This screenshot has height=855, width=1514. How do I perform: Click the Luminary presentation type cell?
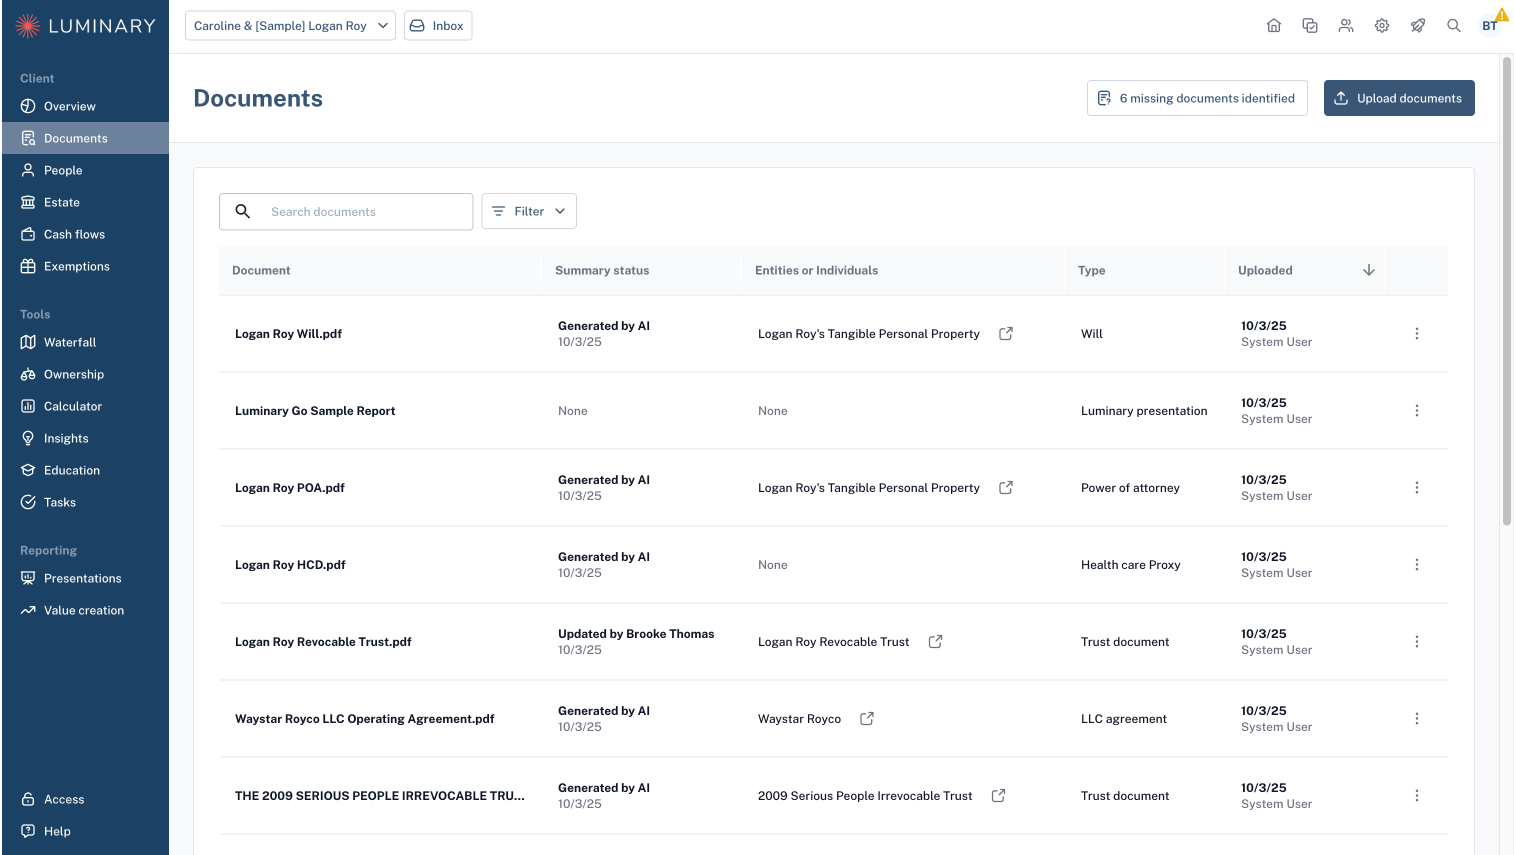click(1144, 411)
